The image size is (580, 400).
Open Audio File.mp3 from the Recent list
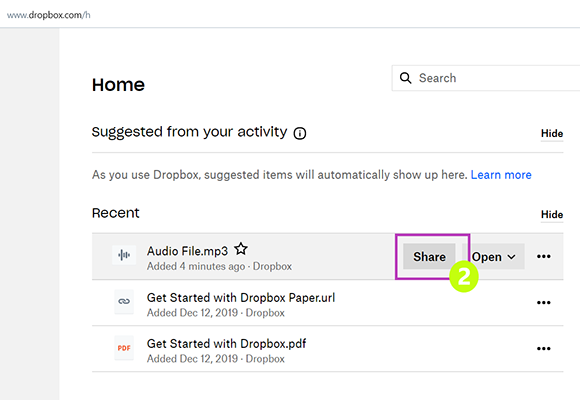(x=187, y=251)
